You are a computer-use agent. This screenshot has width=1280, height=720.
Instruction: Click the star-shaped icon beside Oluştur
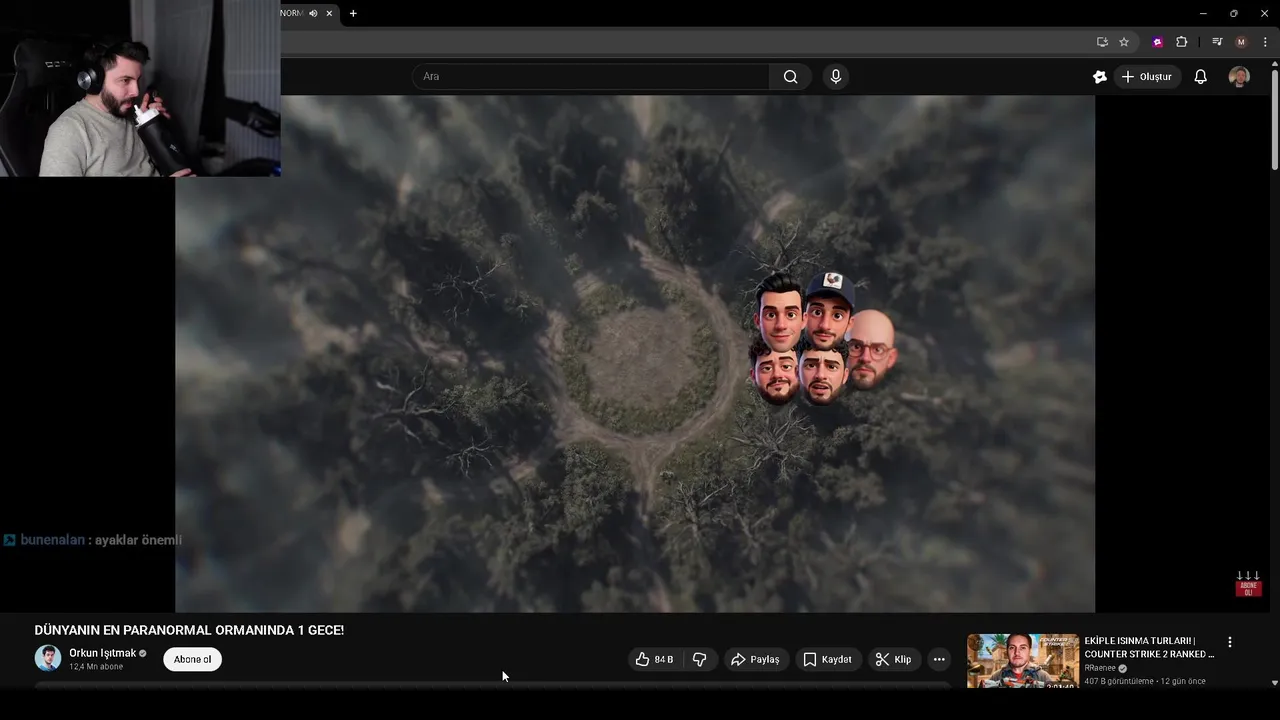(x=1100, y=77)
